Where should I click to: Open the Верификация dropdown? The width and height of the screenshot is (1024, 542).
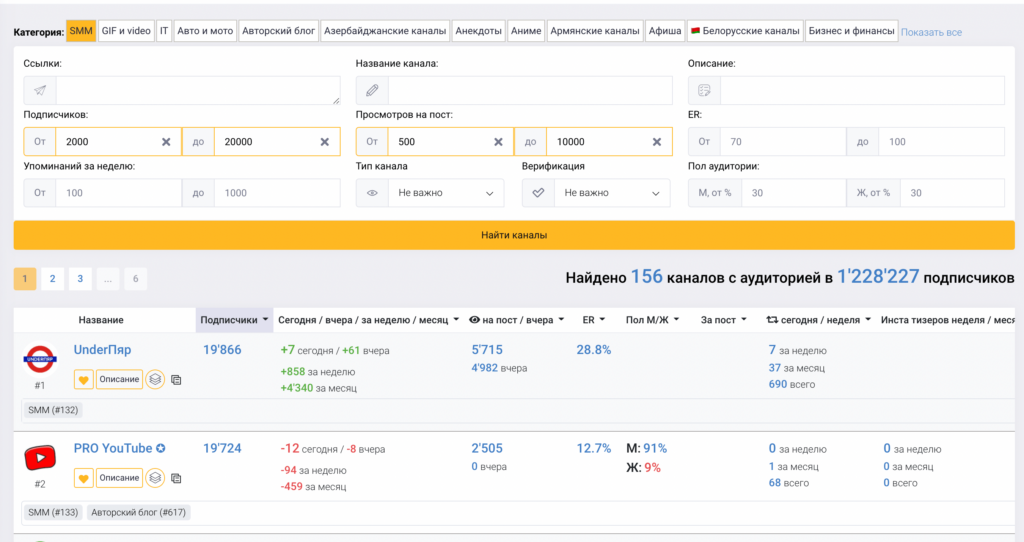[596, 193]
